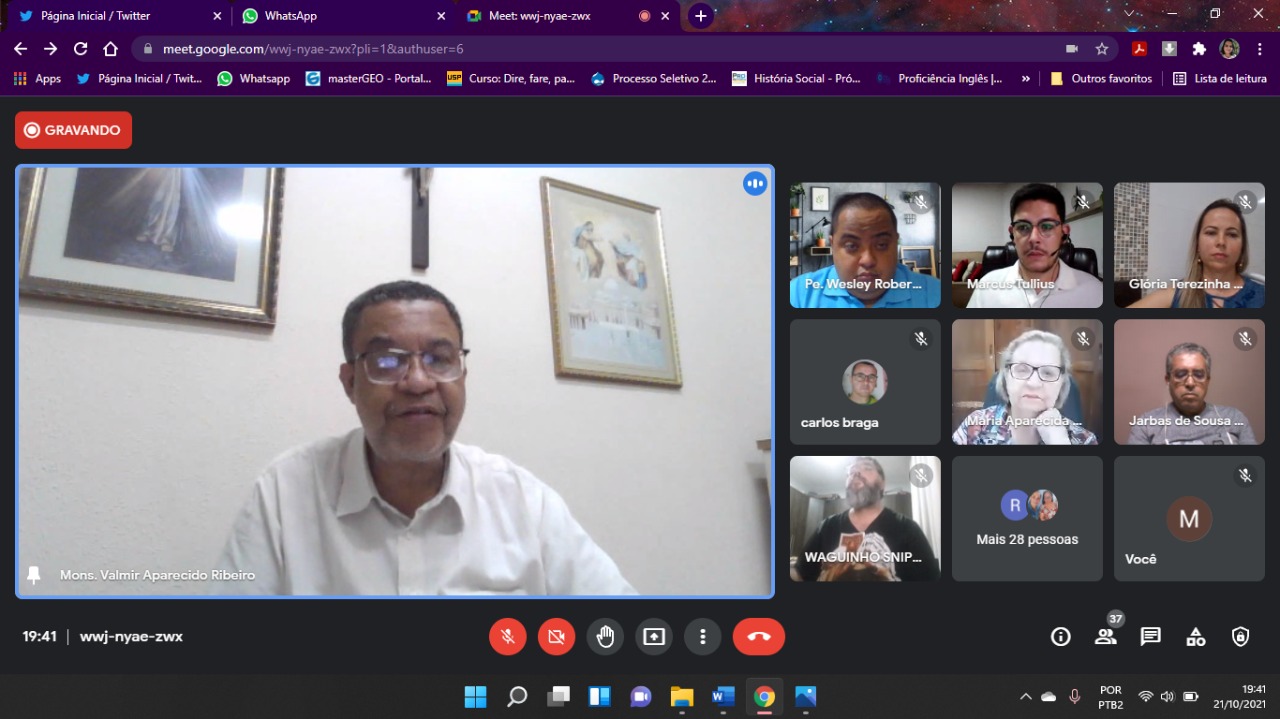Expand hidden bookmarks chevron
Viewport: 1280px width, 719px height.
[1025, 78]
